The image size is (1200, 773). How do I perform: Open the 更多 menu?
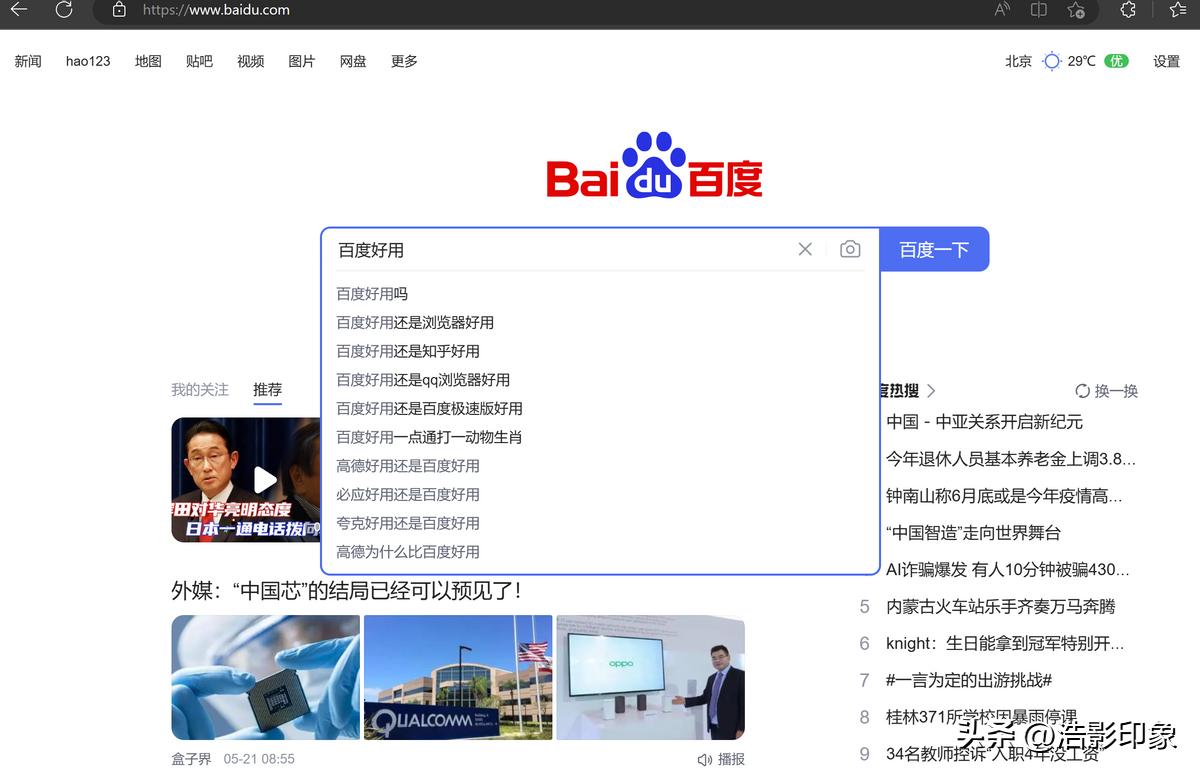pos(403,61)
